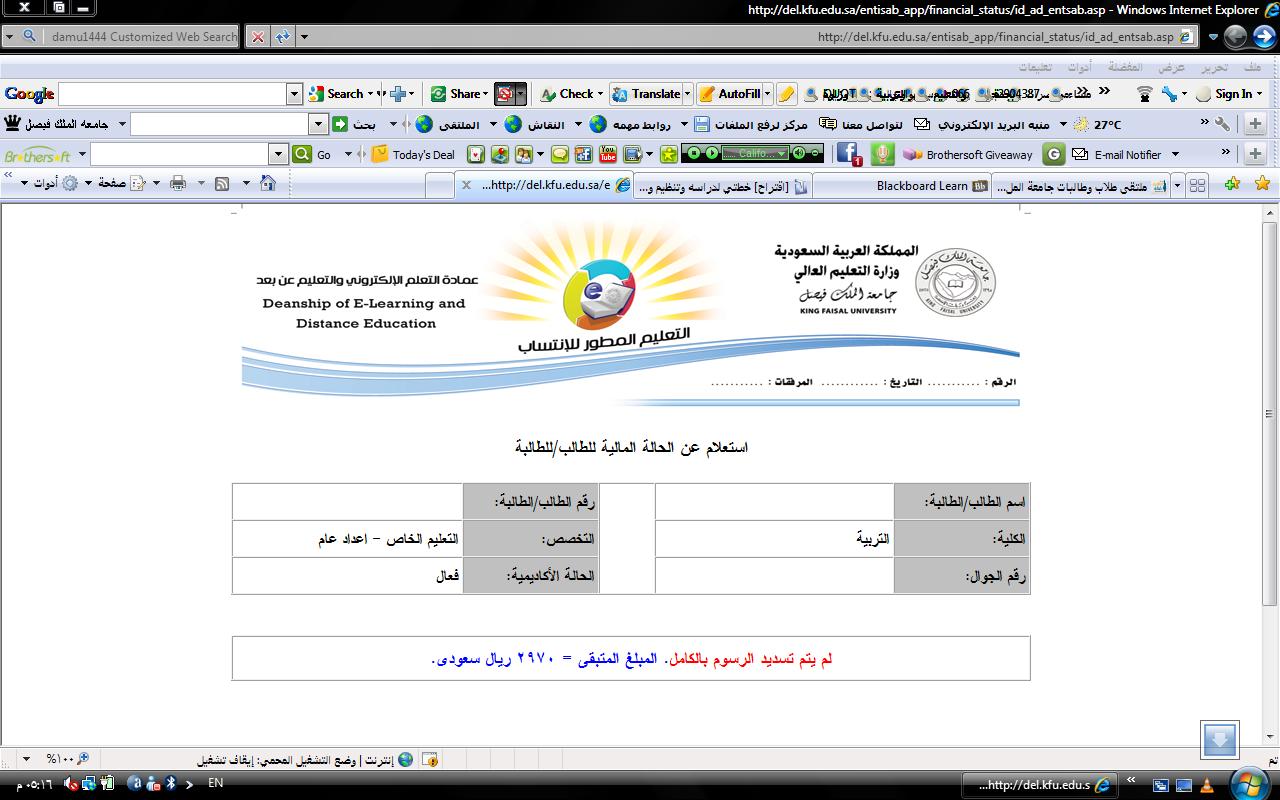Click the Quick Tabs grid icon
The height and width of the screenshot is (800, 1280).
[x=1198, y=185]
